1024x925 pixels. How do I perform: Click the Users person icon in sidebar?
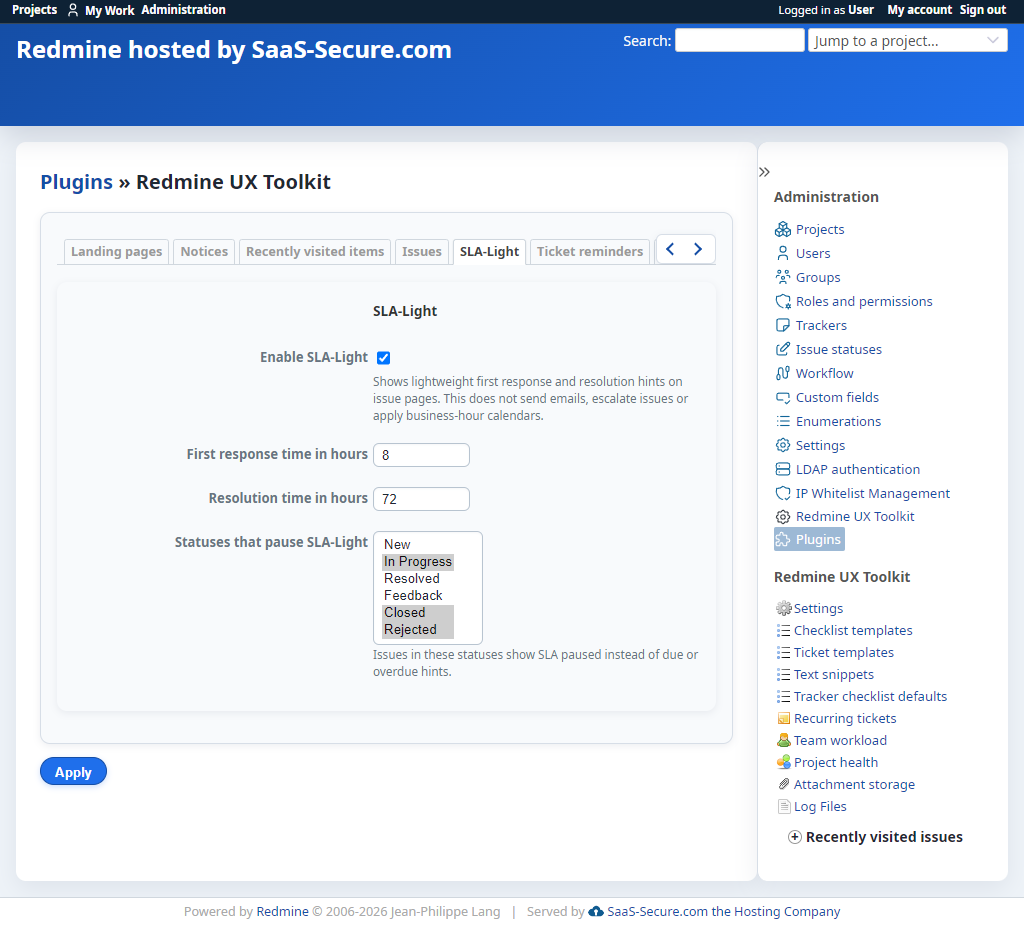coord(782,253)
